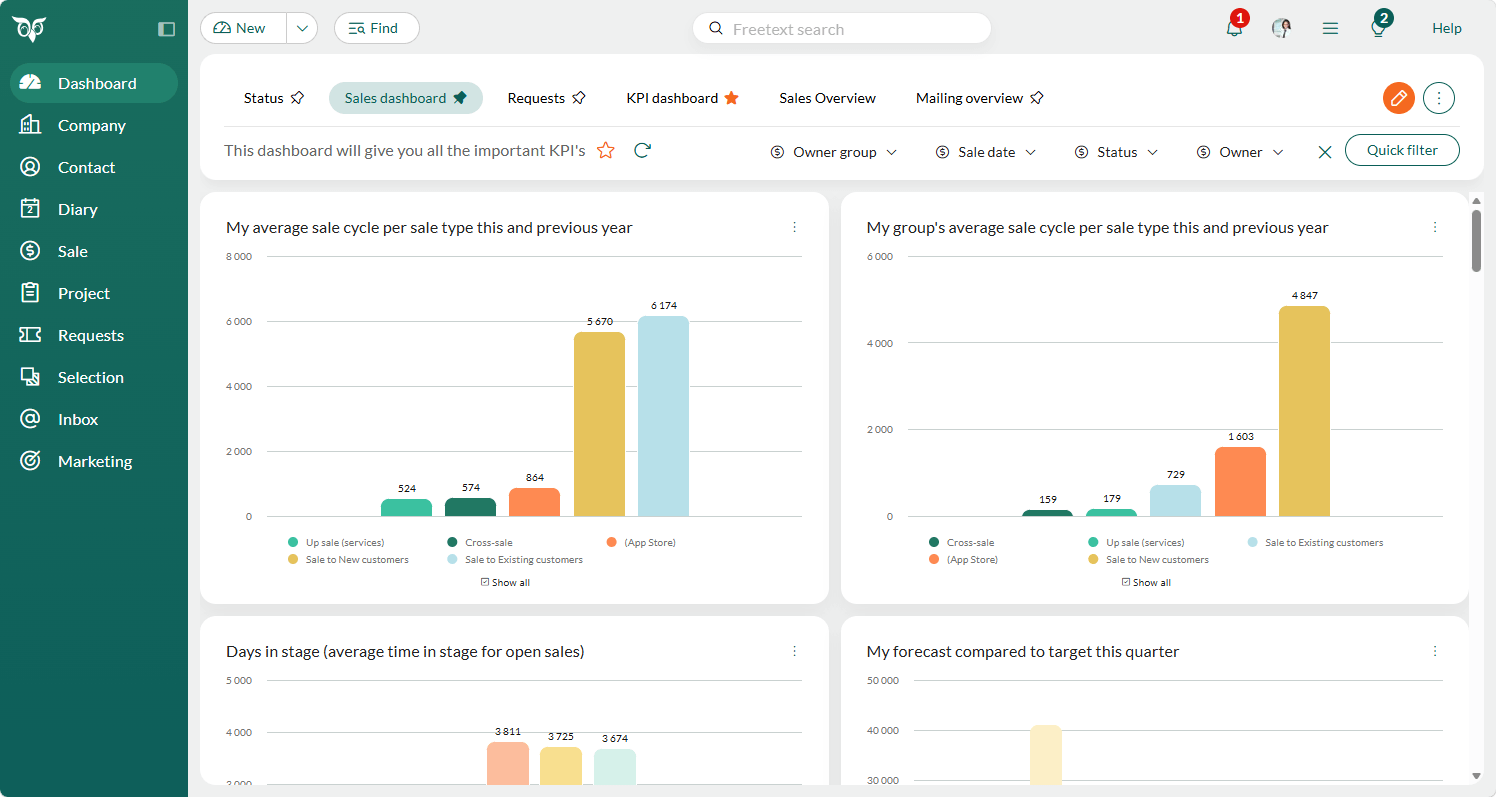Screen dimensions: 1496x797
Task: Click the 4 847 yellow bar in group's chart
Action: [x=1304, y=411]
